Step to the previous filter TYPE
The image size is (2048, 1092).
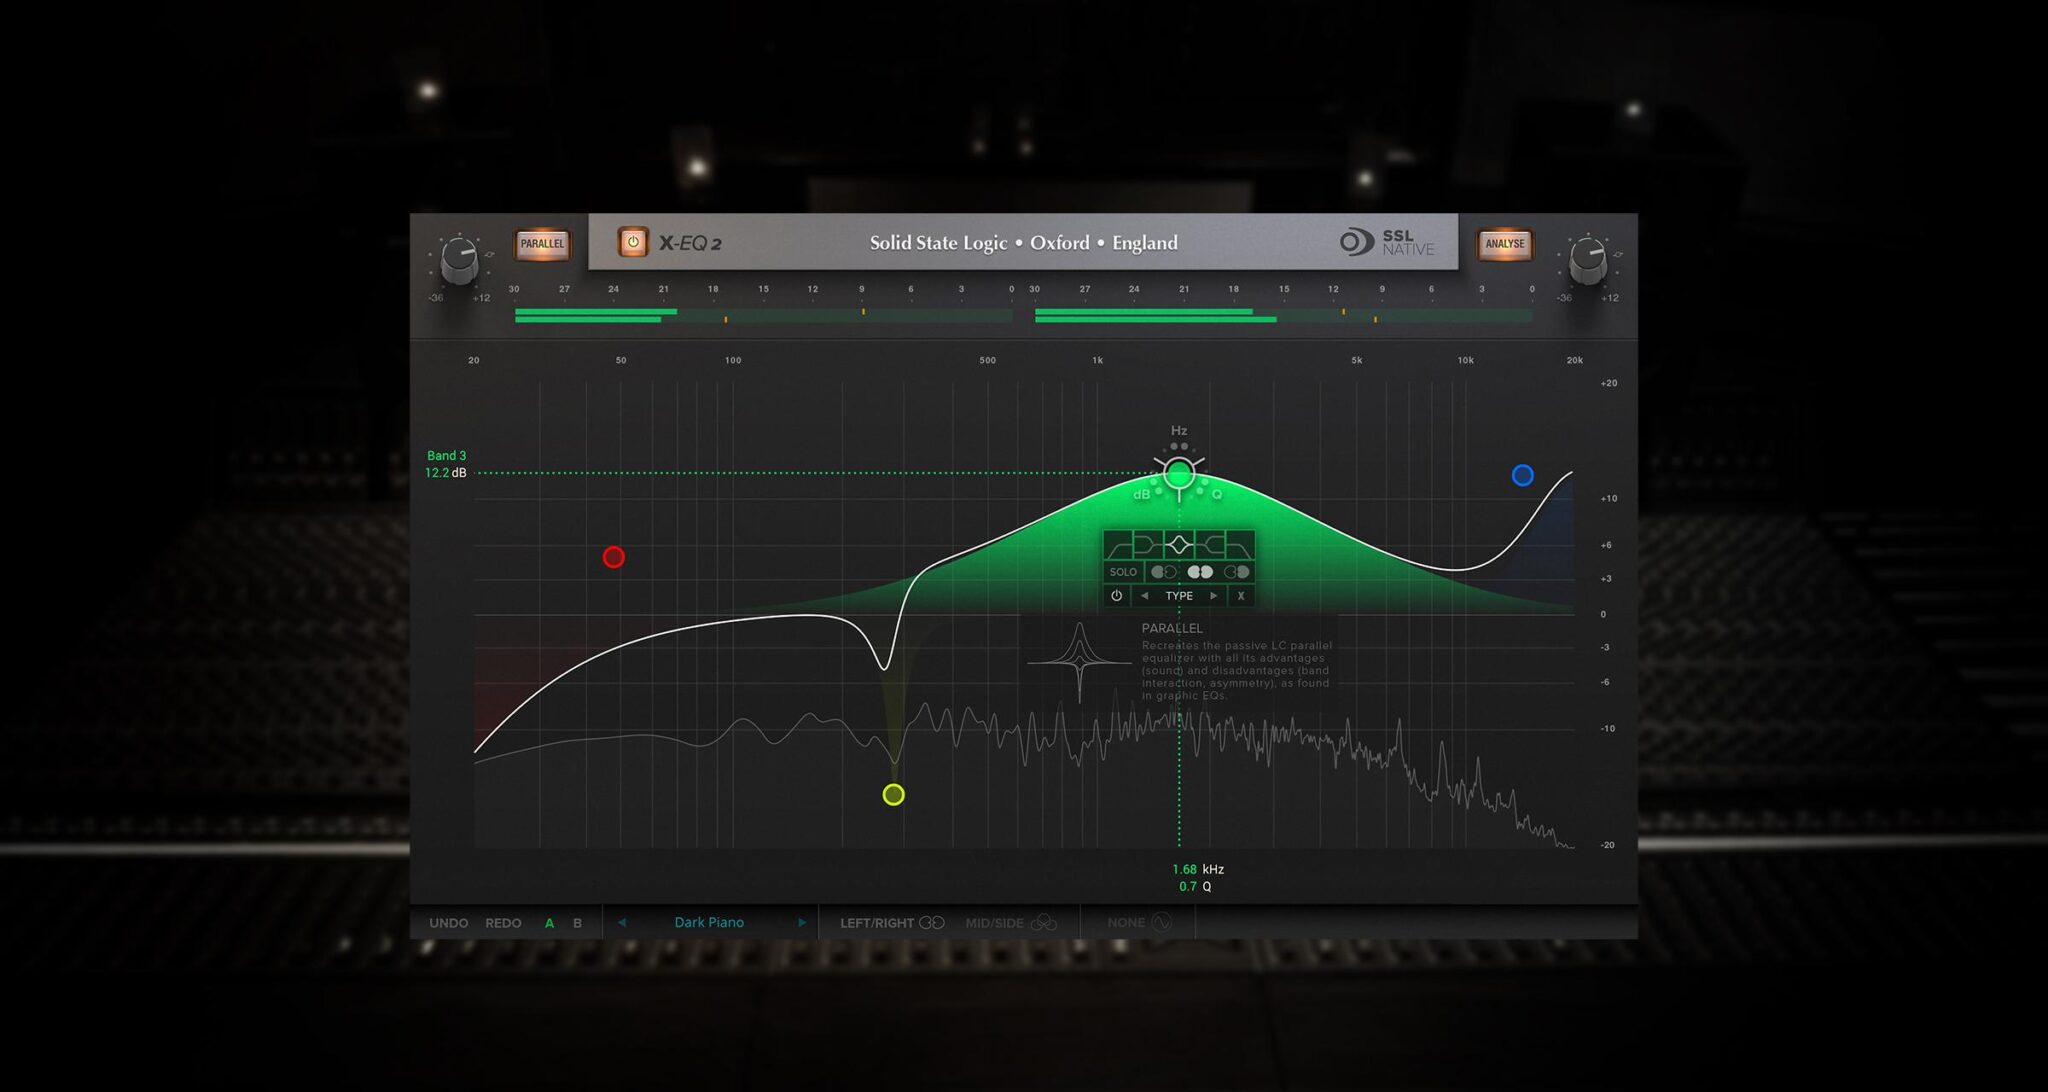click(1144, 596)
